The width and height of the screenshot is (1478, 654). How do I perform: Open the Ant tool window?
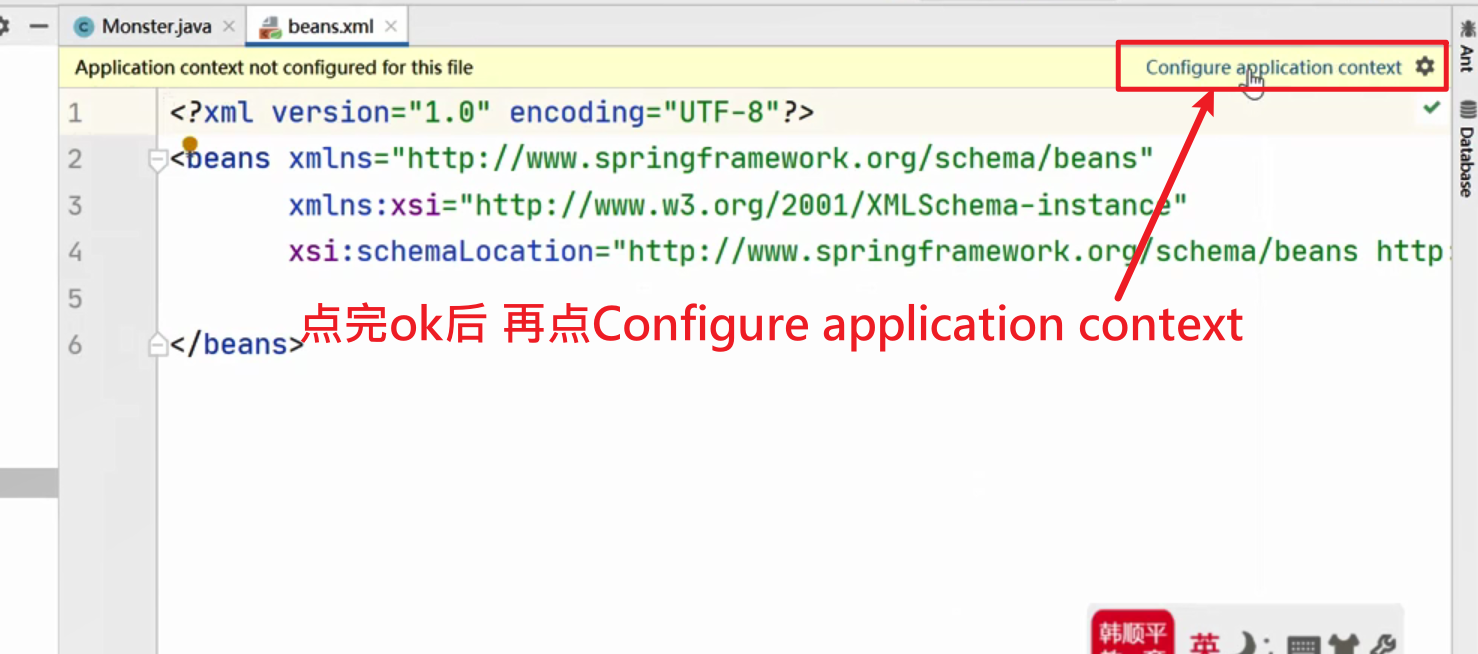pos(1466,46)
